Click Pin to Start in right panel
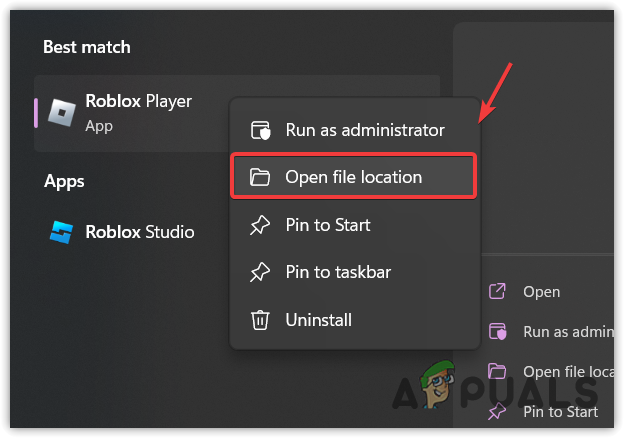Viewport: 624px width, 438px height. (560, 411)
